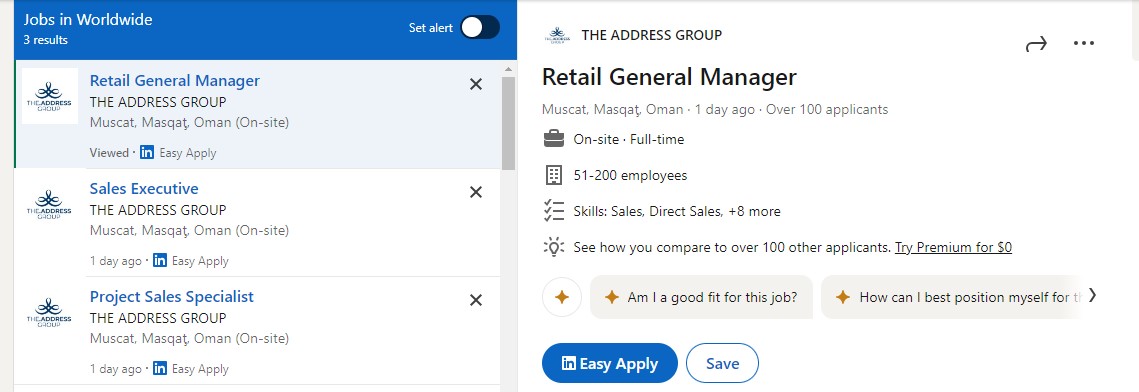The image size is (1139, 392).
Task: Click the skills checklist icon
Action: click(554, 211)
